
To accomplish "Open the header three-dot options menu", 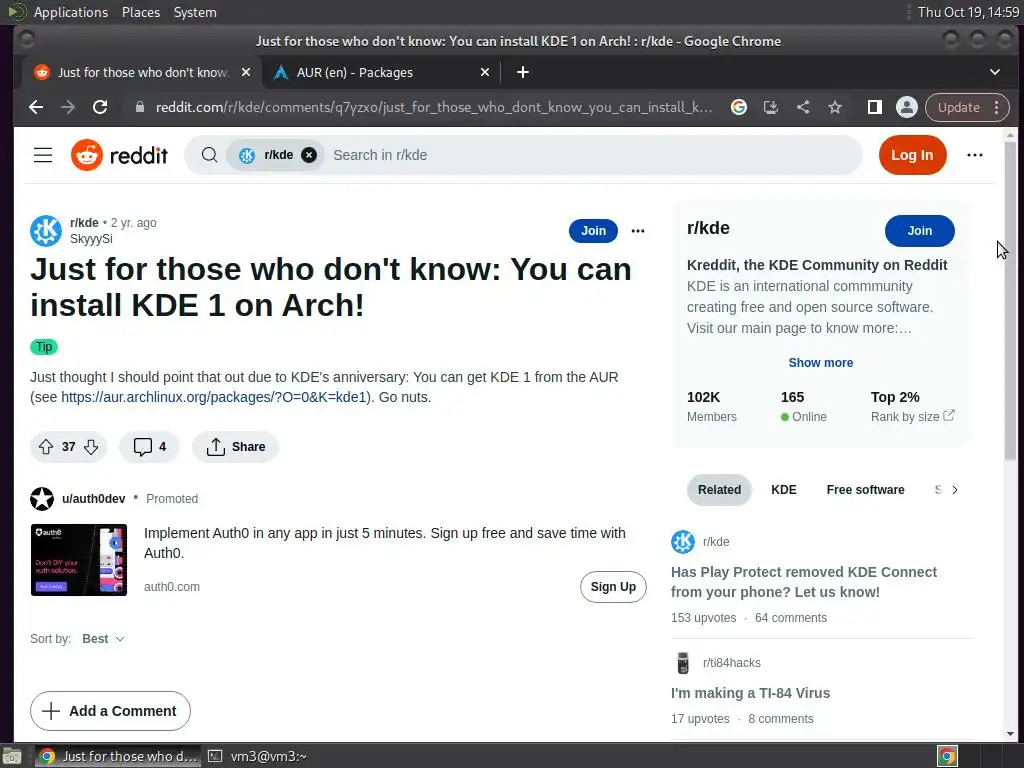I will (974, 155).
